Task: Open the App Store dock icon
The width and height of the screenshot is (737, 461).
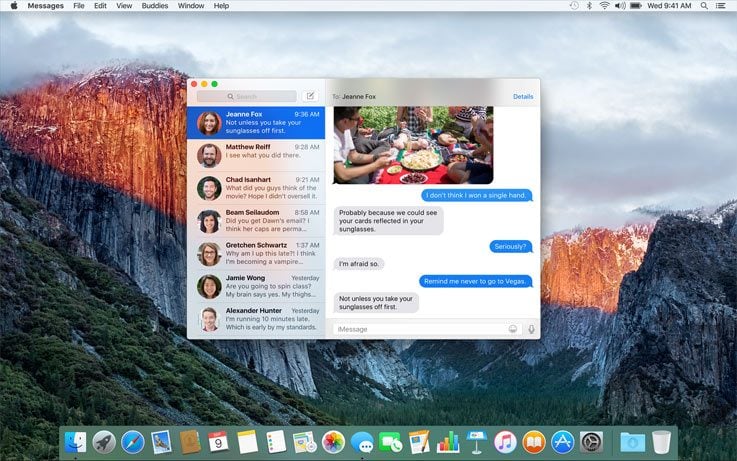Action: coord(562,441)
